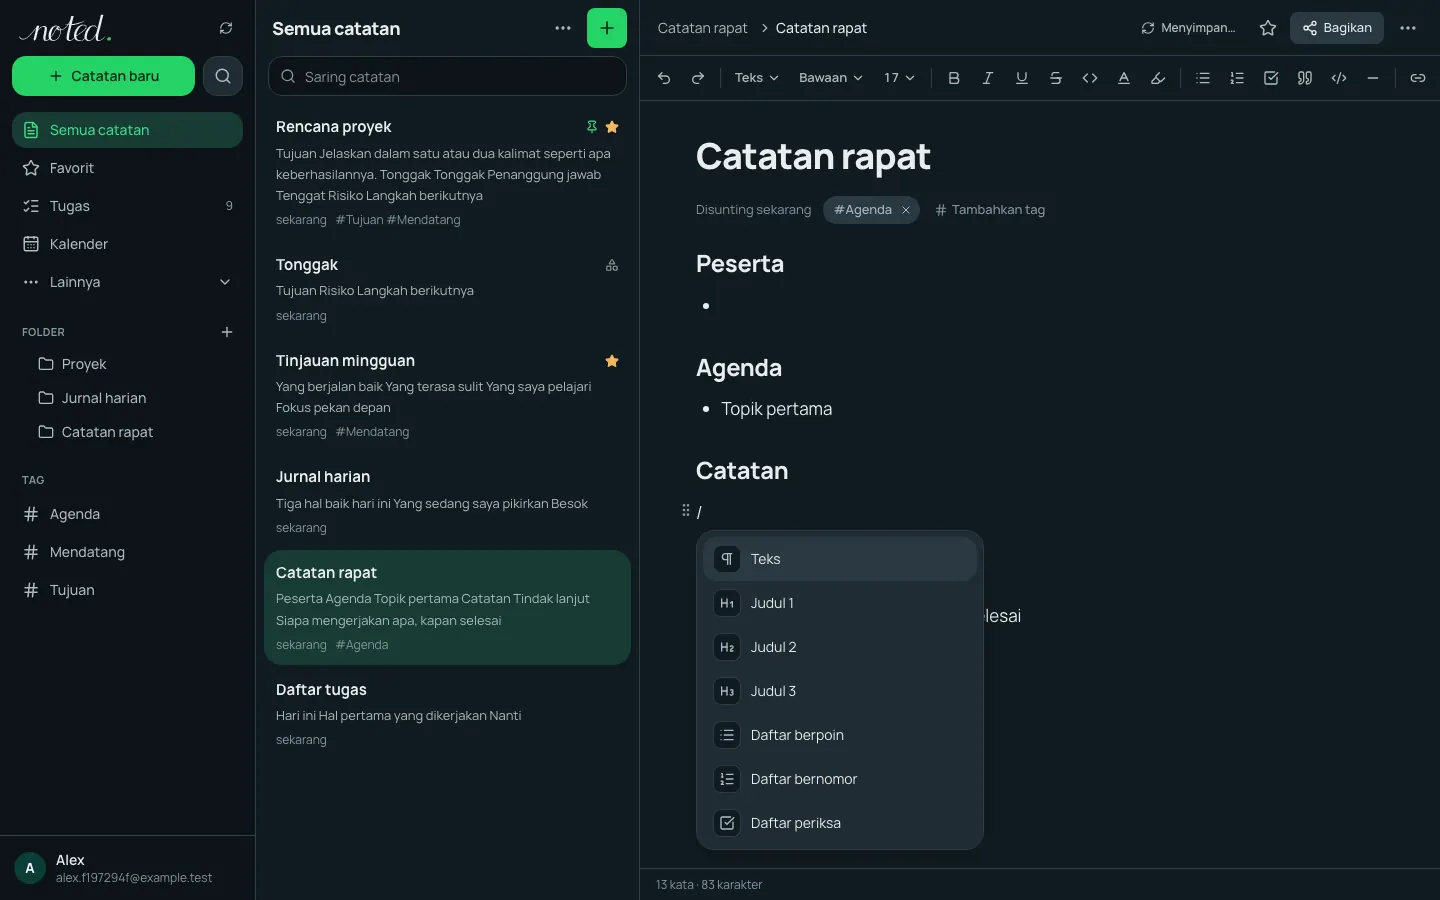
Task: Unstar the Tinjauan mingguan note
Action: click(x=612, y=361)
